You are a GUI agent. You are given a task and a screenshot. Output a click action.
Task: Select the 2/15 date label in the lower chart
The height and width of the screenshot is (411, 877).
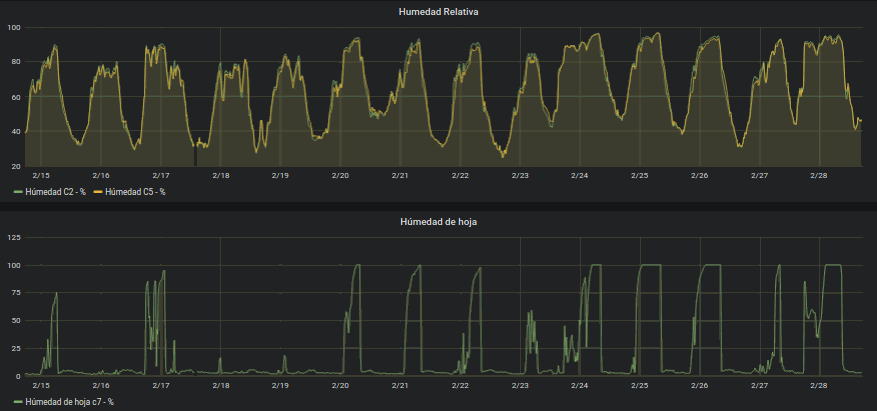[x=40, y=385]
